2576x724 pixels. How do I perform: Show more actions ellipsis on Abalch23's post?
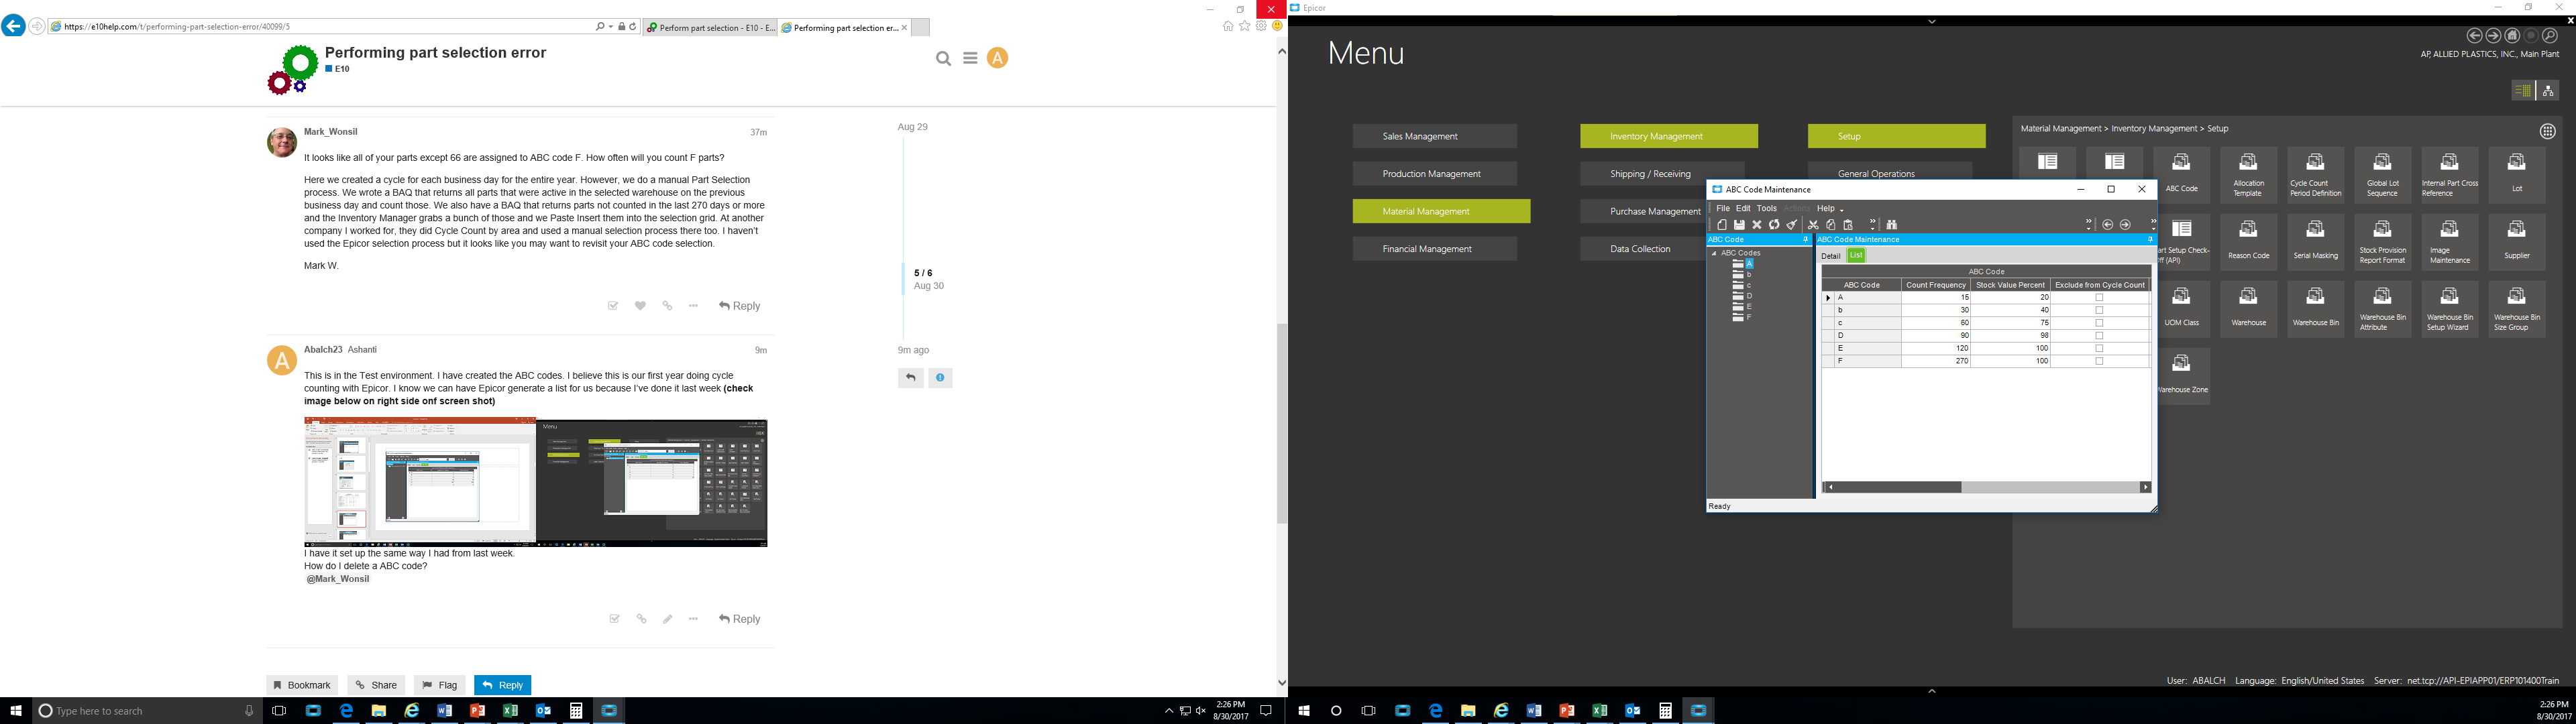[x=693, y=619]
